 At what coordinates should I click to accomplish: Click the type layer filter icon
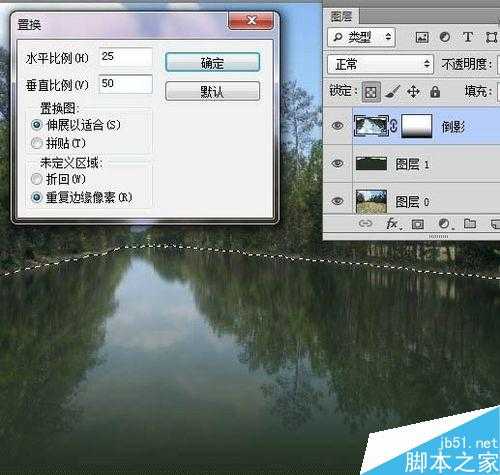pyautogui.click(x=468, y=37)
